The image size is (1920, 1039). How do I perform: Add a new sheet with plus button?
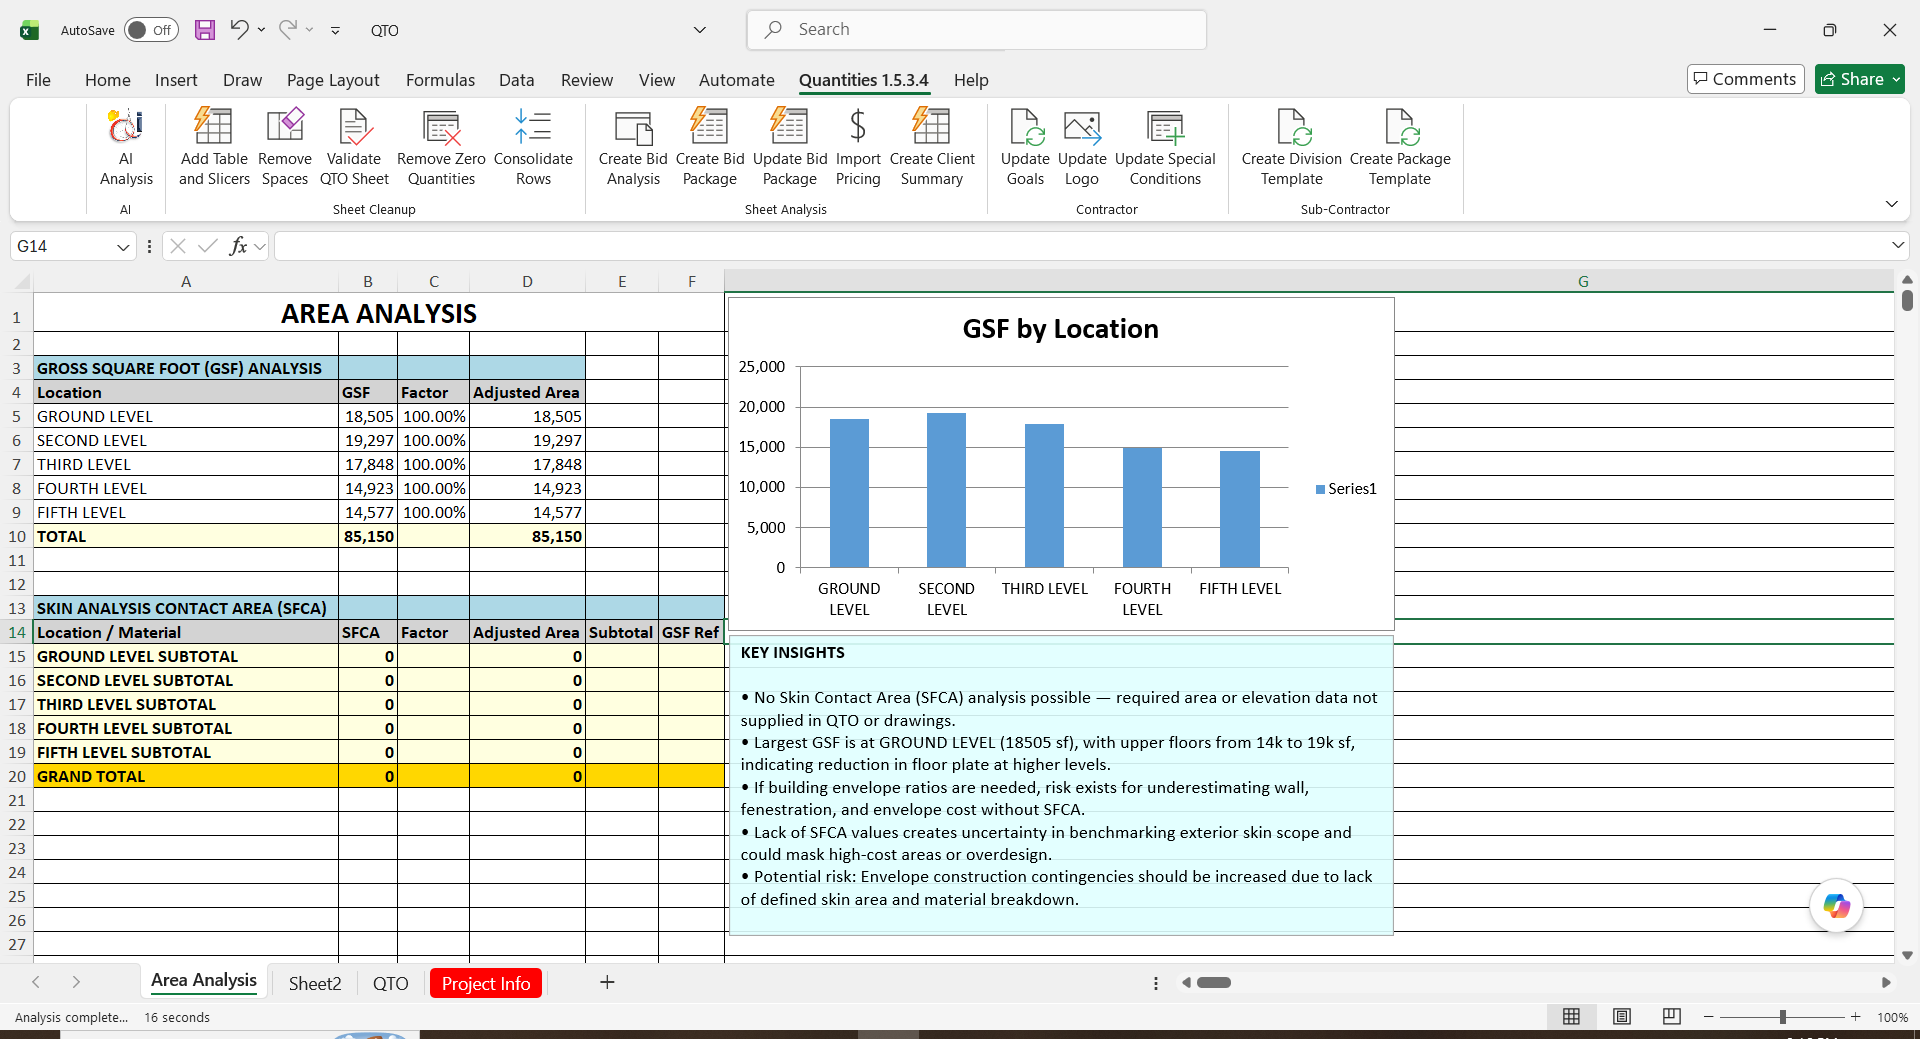pos(607,982)
